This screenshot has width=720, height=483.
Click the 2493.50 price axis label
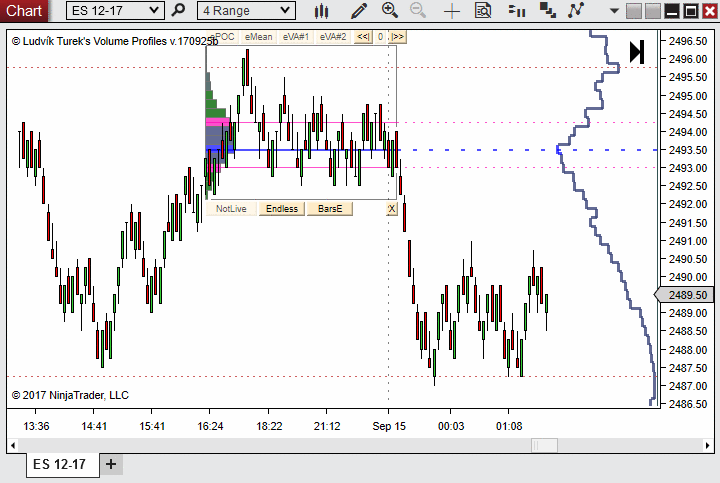coord(688,150)
